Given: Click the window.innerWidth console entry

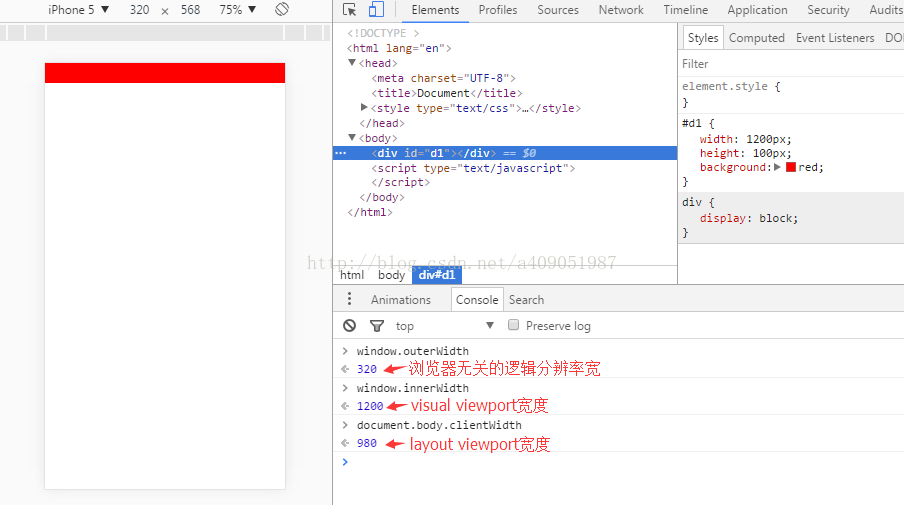Looking at the screenshot, I should (412, 388).
